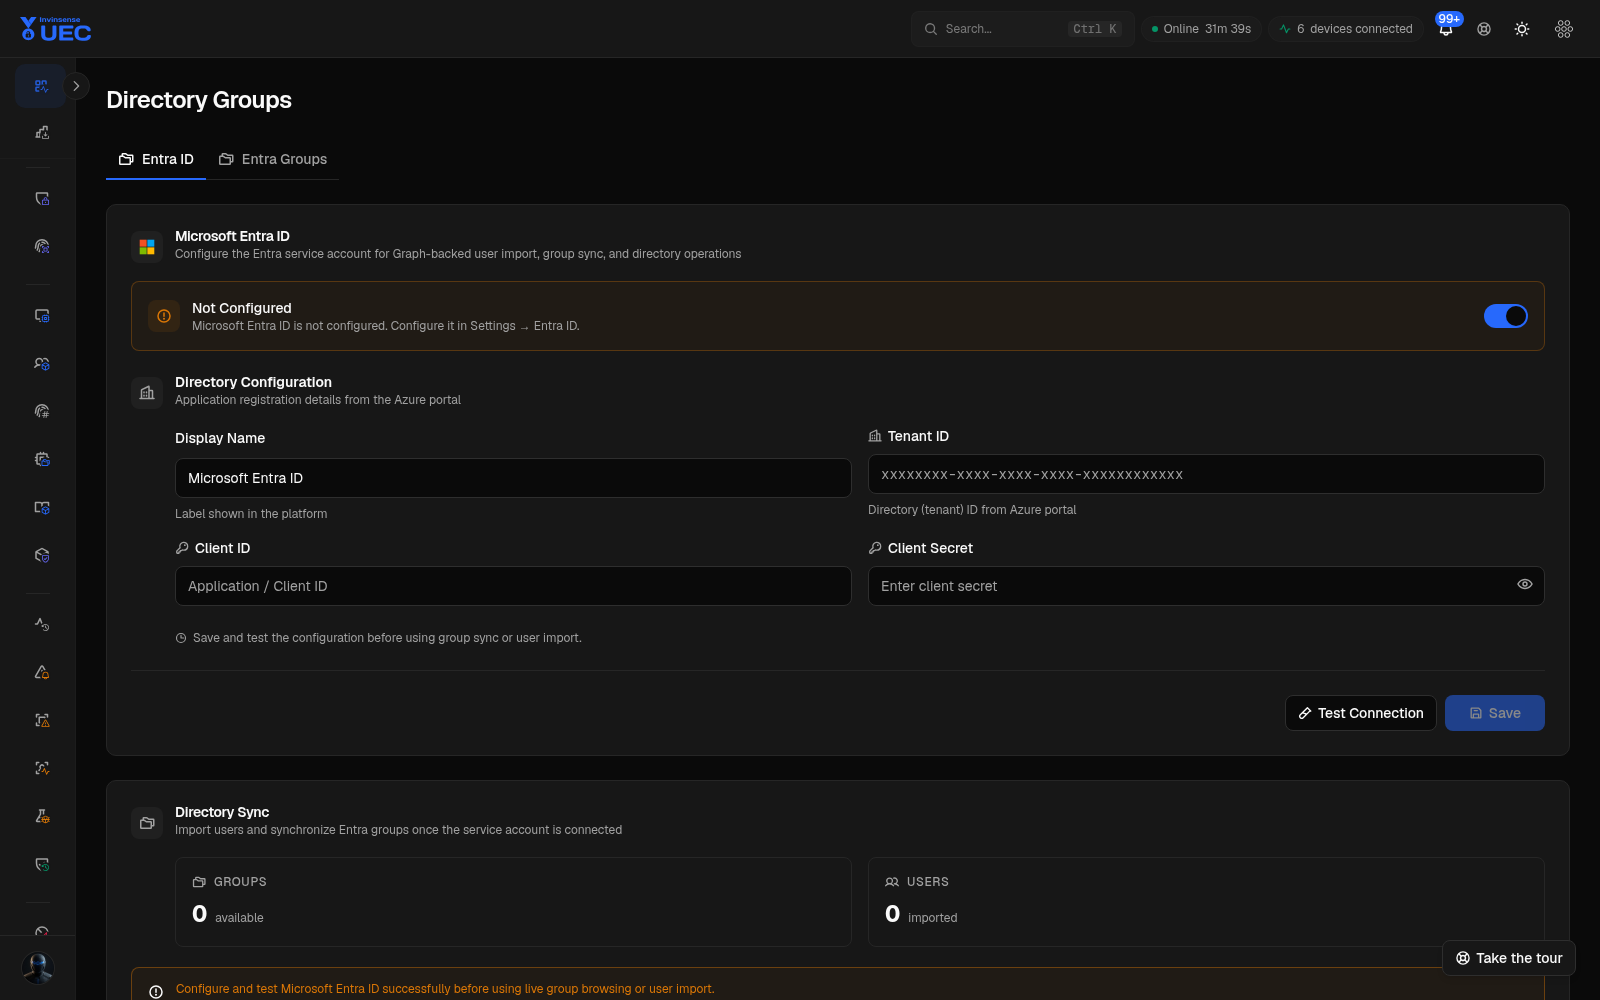This screenshot has width=1600, height=1000.
Task: Open the apps grid icon in header
Action: (x=1564, y=29)
